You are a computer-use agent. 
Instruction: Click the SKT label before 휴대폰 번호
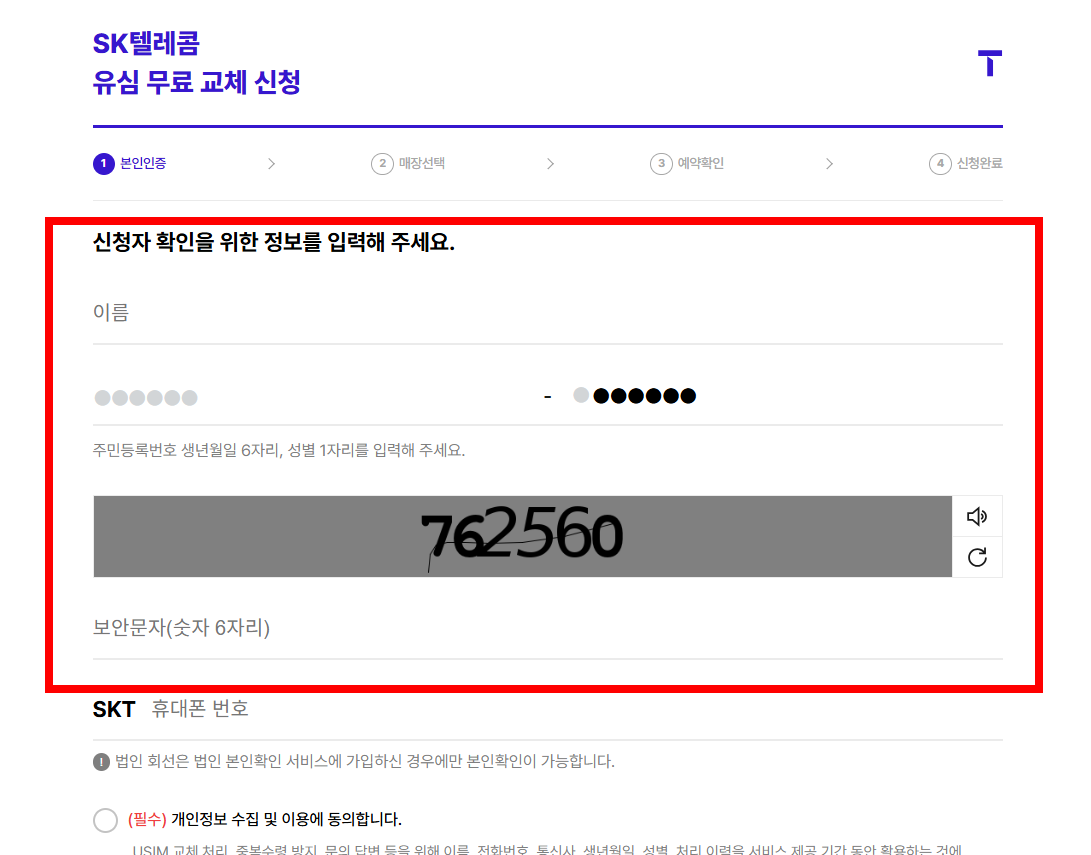coord(114,710)
